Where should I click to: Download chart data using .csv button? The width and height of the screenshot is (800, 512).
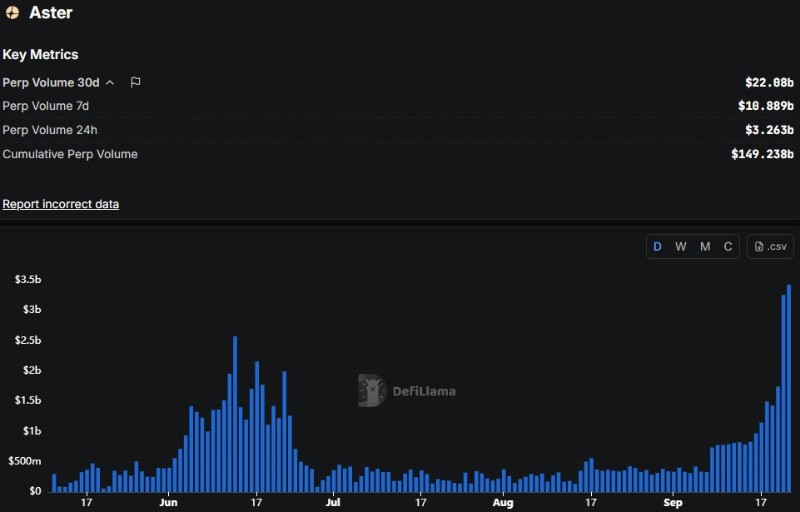click(770, 246)
